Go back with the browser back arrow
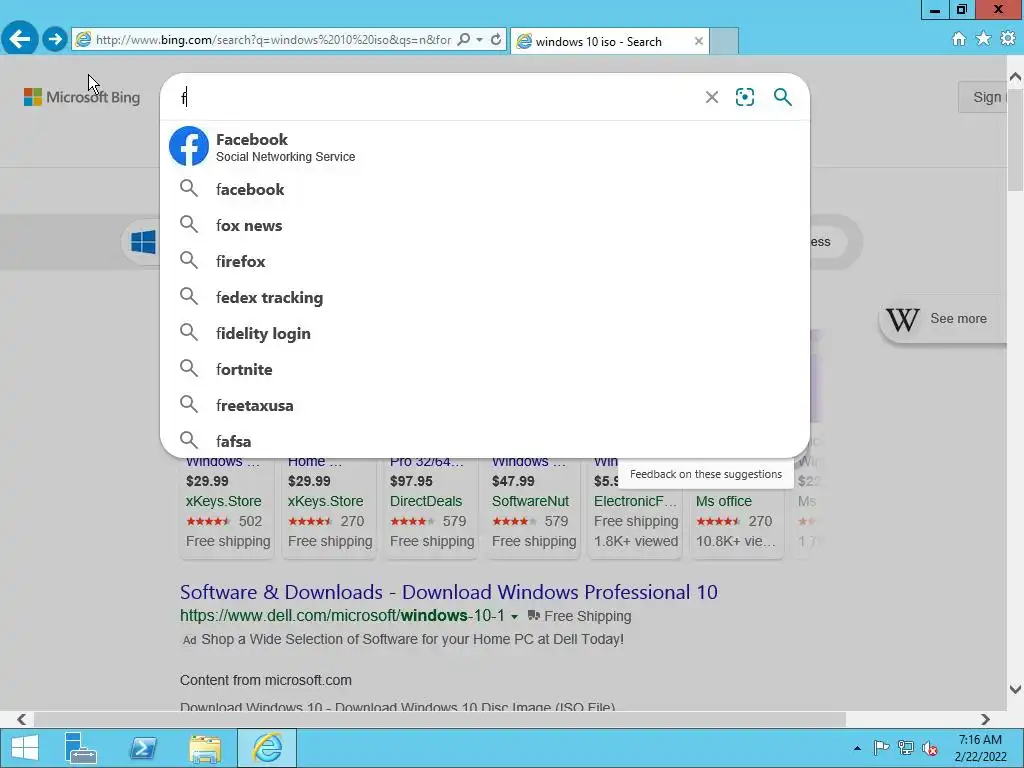The image size is (1024, 768). [x=20, y=39]
